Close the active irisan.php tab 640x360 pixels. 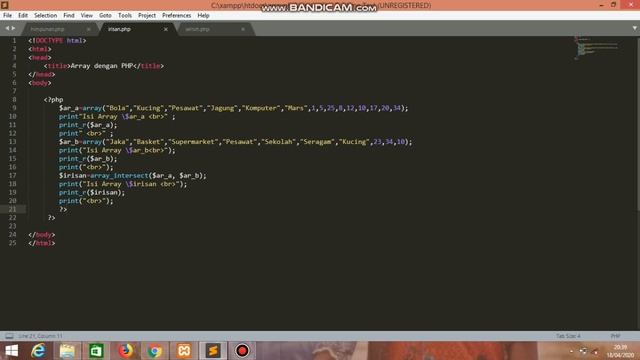point(166,29)
